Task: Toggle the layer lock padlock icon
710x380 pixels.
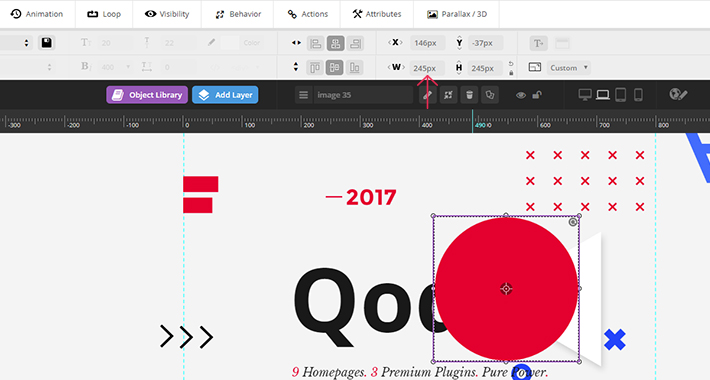Action: 537,95
